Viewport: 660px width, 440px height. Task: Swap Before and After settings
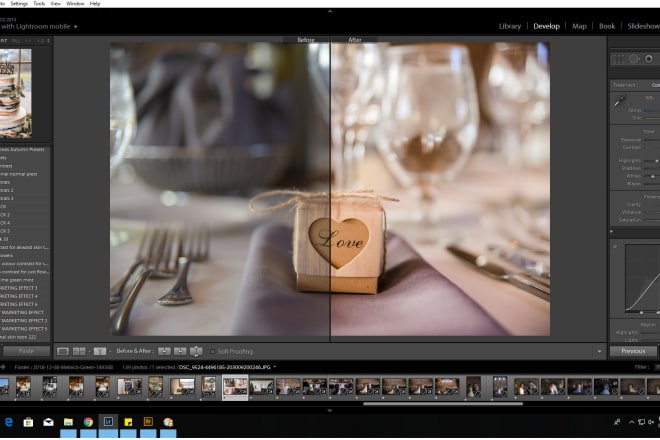pos(195,351)
